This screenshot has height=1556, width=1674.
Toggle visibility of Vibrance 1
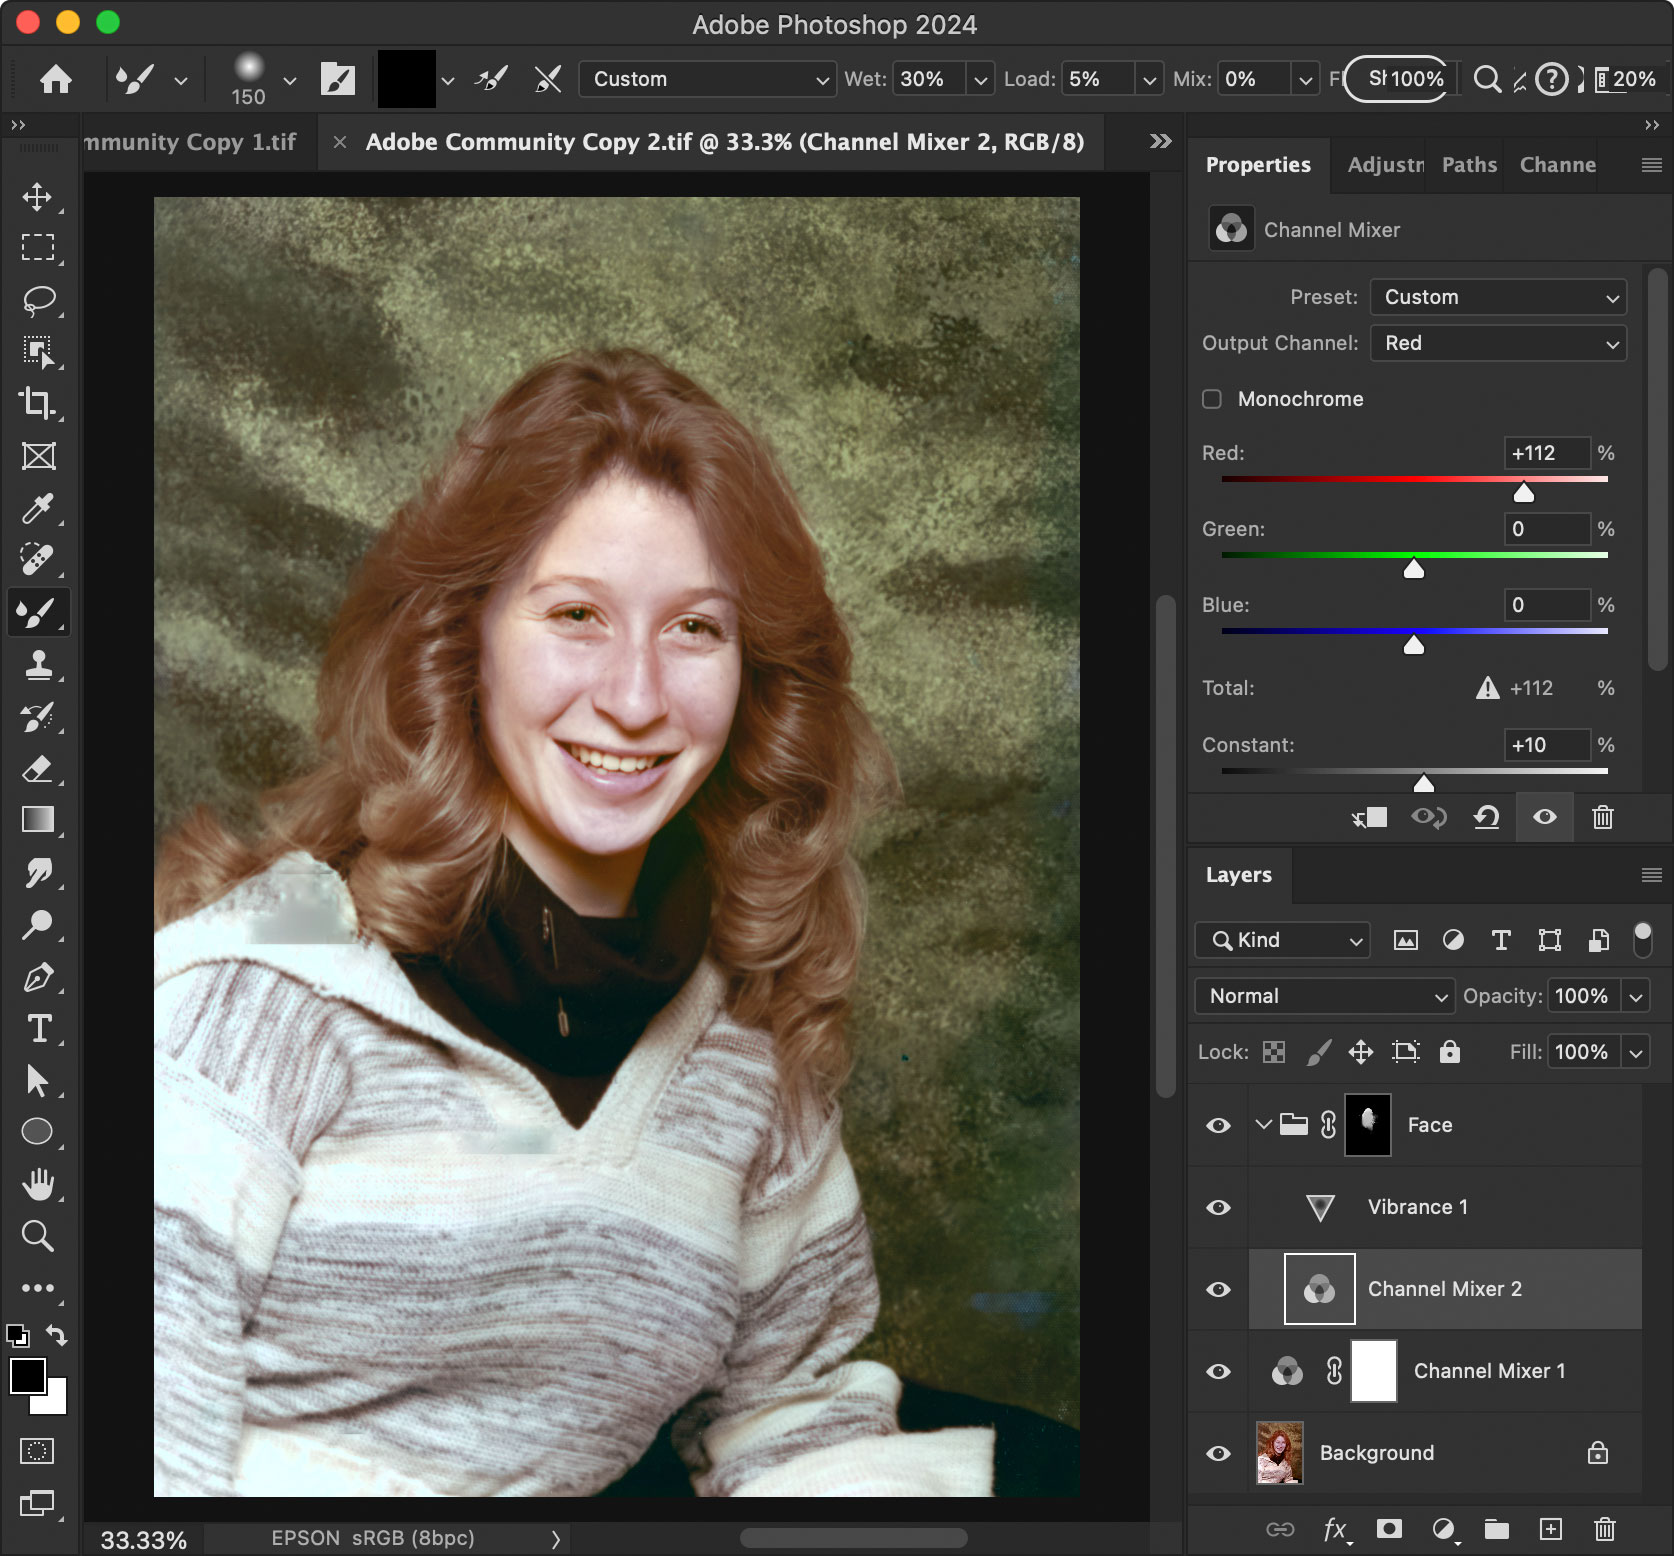click(x=1217, y=1207)
